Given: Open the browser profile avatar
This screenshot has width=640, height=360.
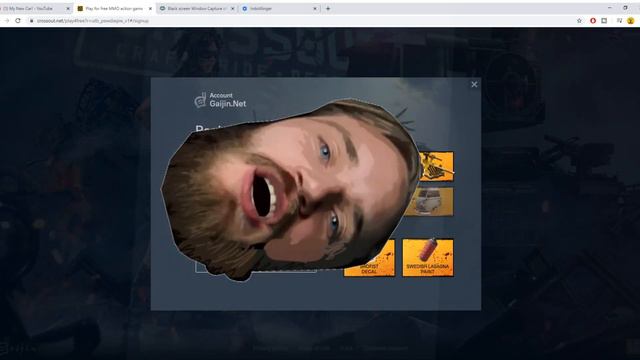Looking at the screenshot, I should (631, 21).
